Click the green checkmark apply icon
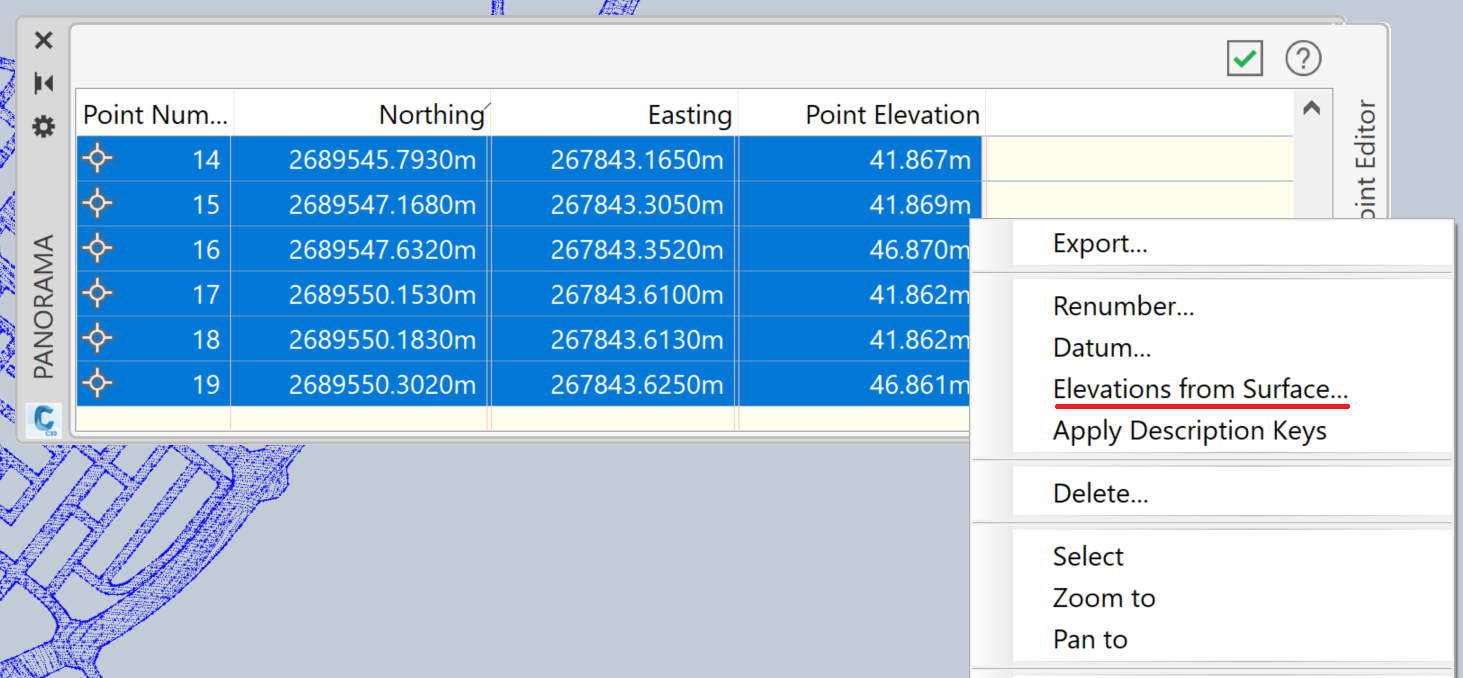This screenshot has height=678, width=1463. pyautogui.click(x=1245, y=58)
